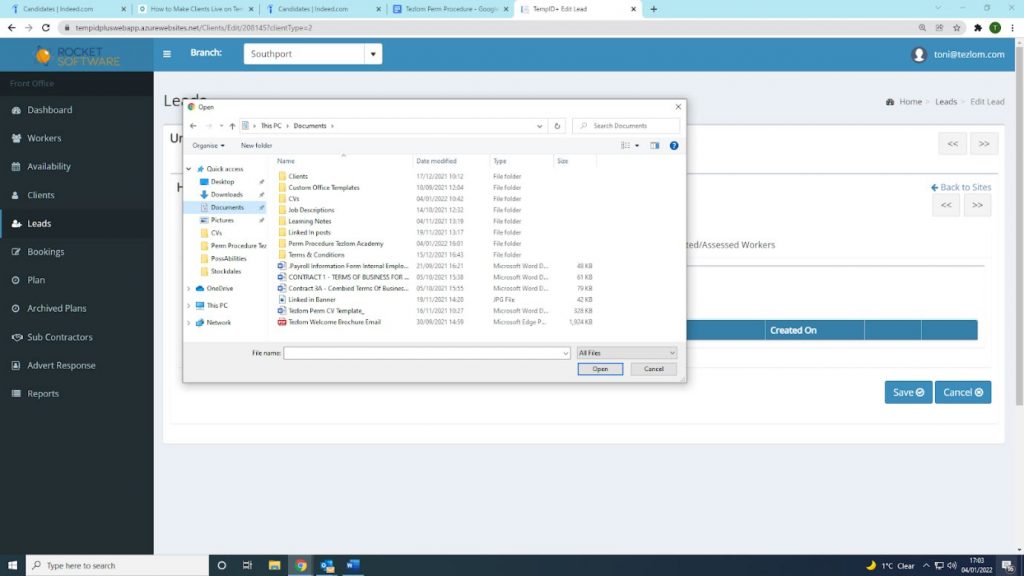Go up one folder level in dialog

232,126
